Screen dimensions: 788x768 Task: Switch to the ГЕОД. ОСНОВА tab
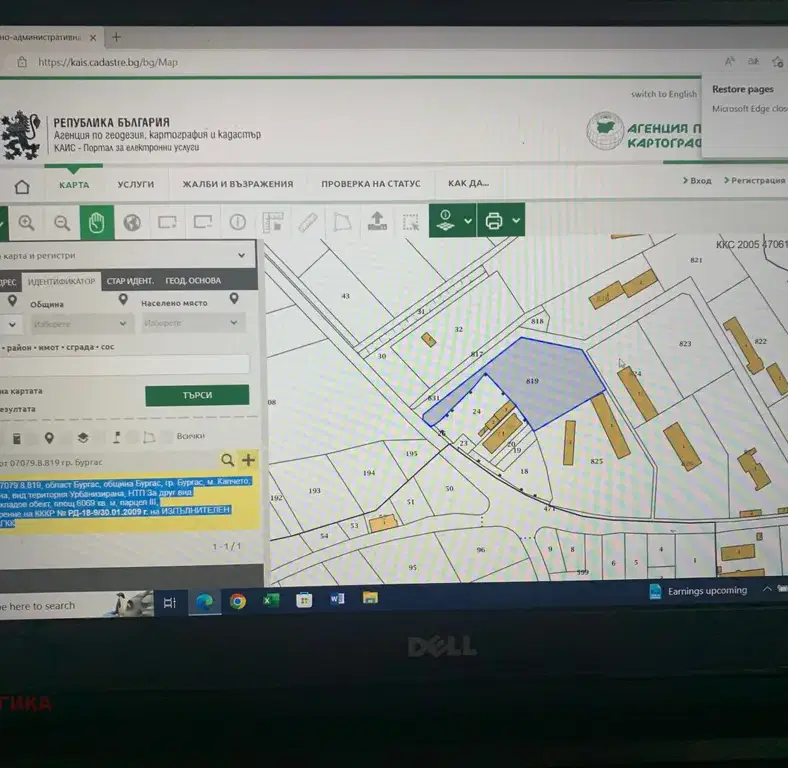point(193,280)
